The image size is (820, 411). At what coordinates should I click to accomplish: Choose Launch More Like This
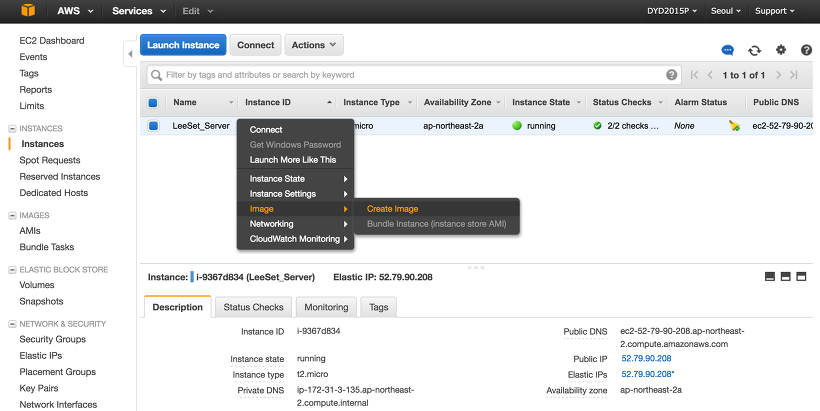tap(295, 160)
